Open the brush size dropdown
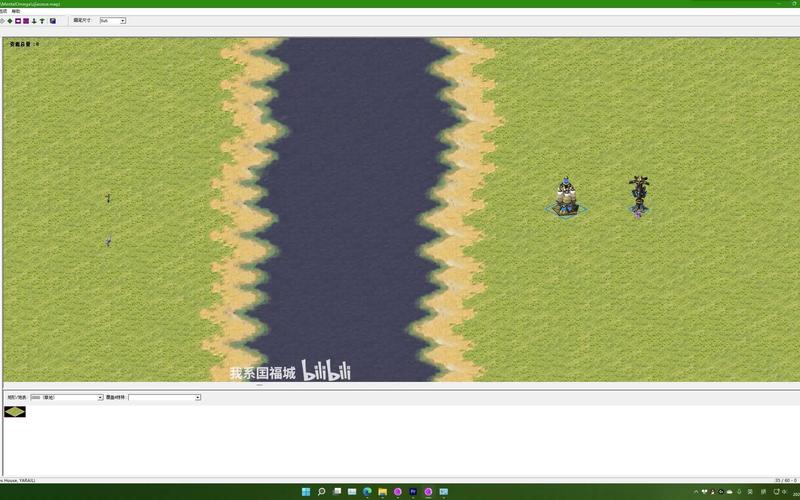 123,20
